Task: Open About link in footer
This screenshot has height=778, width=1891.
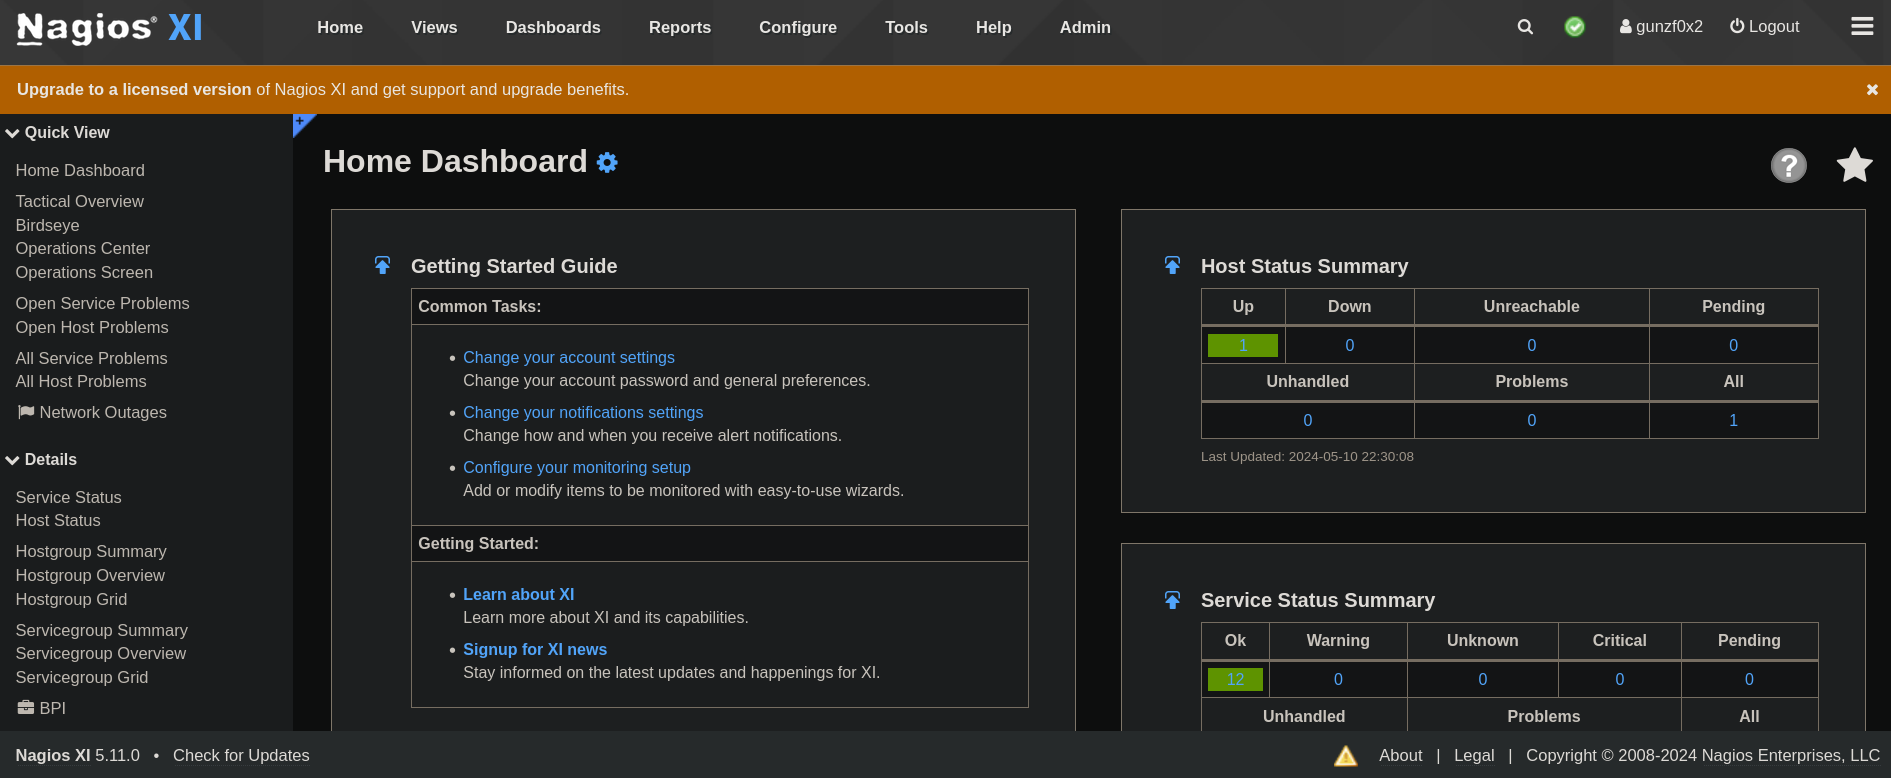Action: pos(1400,755)
